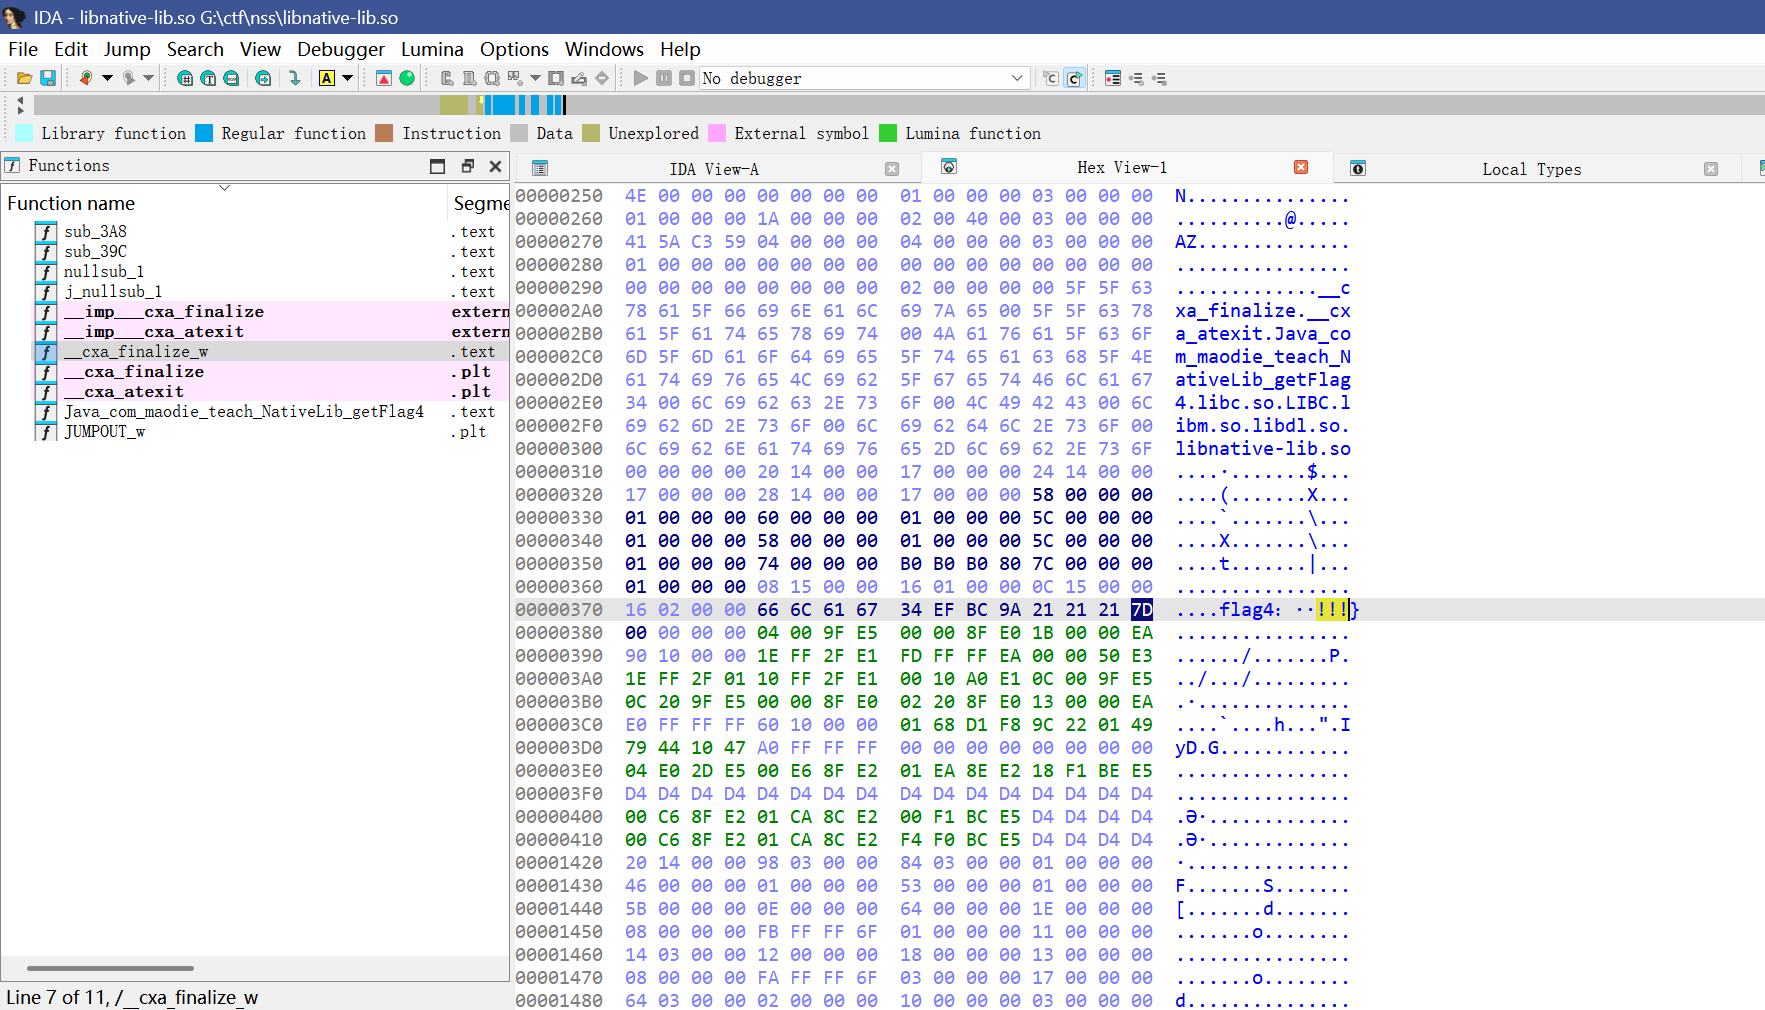Click the Functions panel horizontal scrollbar
Viewport: 1765px width, 1010px height.
click(x=110, y=968)
